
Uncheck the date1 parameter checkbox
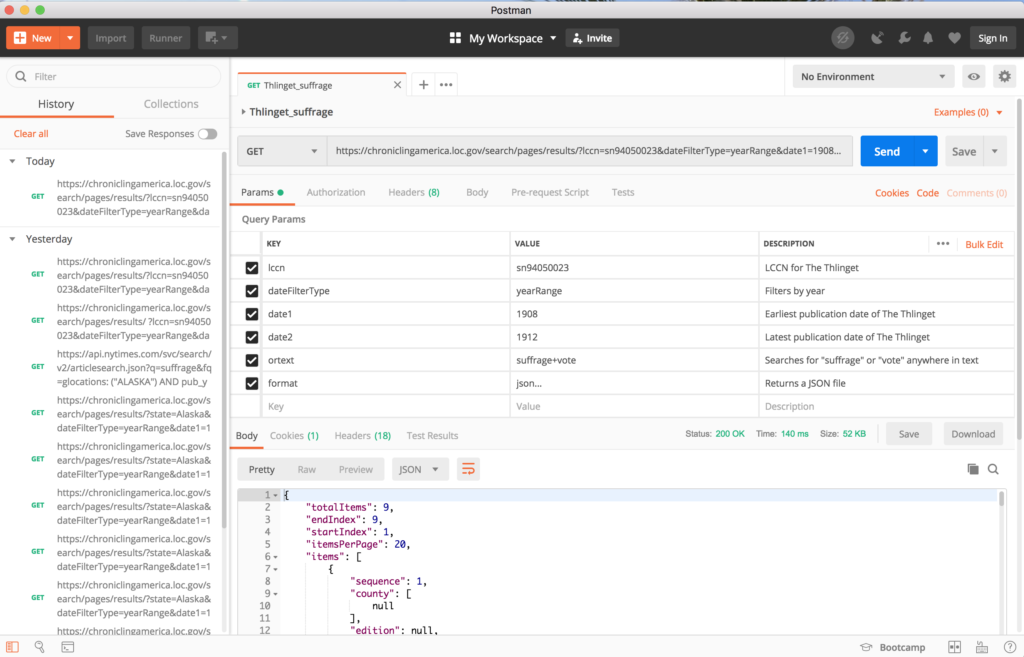251,314
